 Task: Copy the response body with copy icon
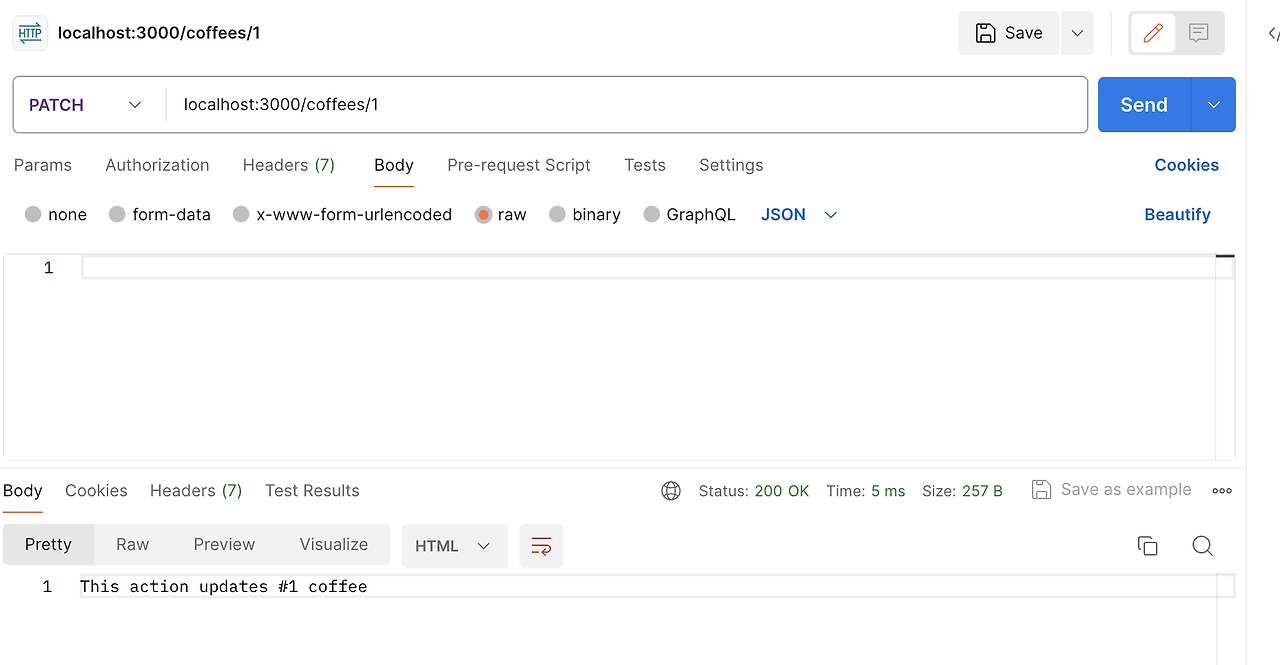coord(1148,546)
